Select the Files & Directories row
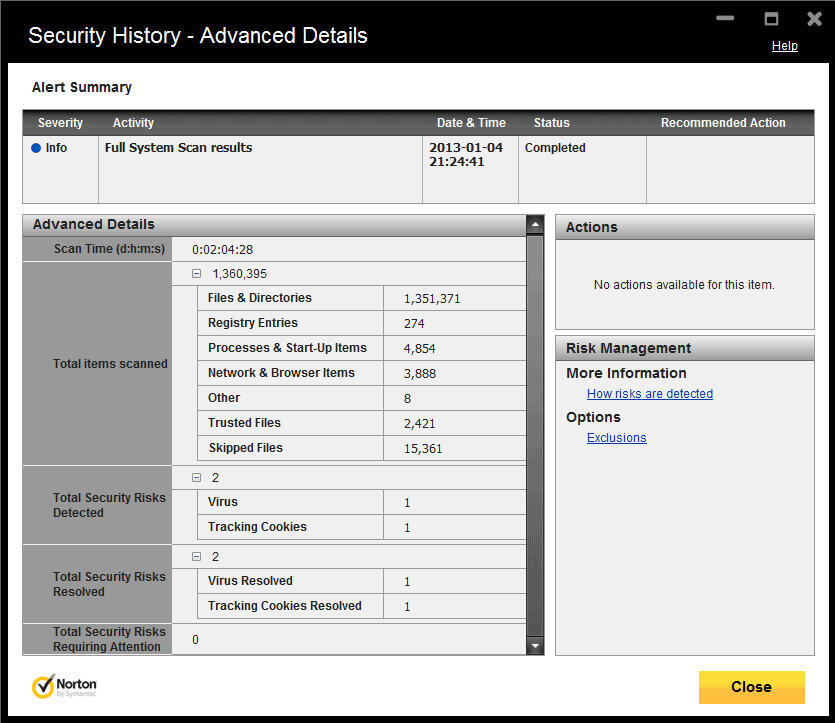 (362, 298)
